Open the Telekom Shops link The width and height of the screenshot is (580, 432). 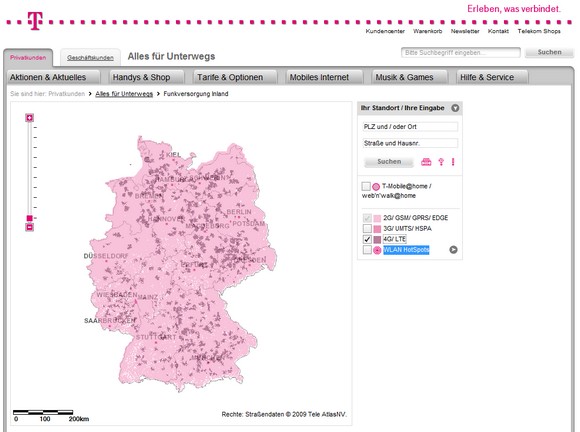(x=539, y=31)
